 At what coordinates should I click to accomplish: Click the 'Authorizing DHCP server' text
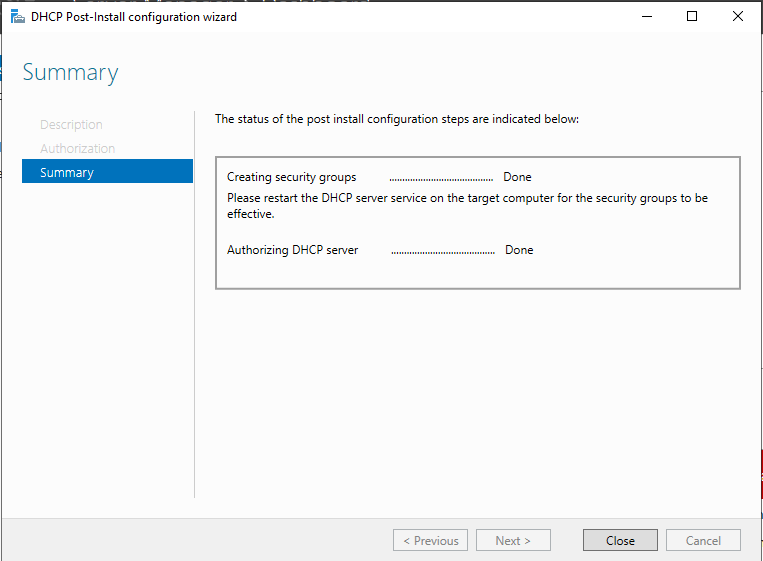click(x=292, y=250)
